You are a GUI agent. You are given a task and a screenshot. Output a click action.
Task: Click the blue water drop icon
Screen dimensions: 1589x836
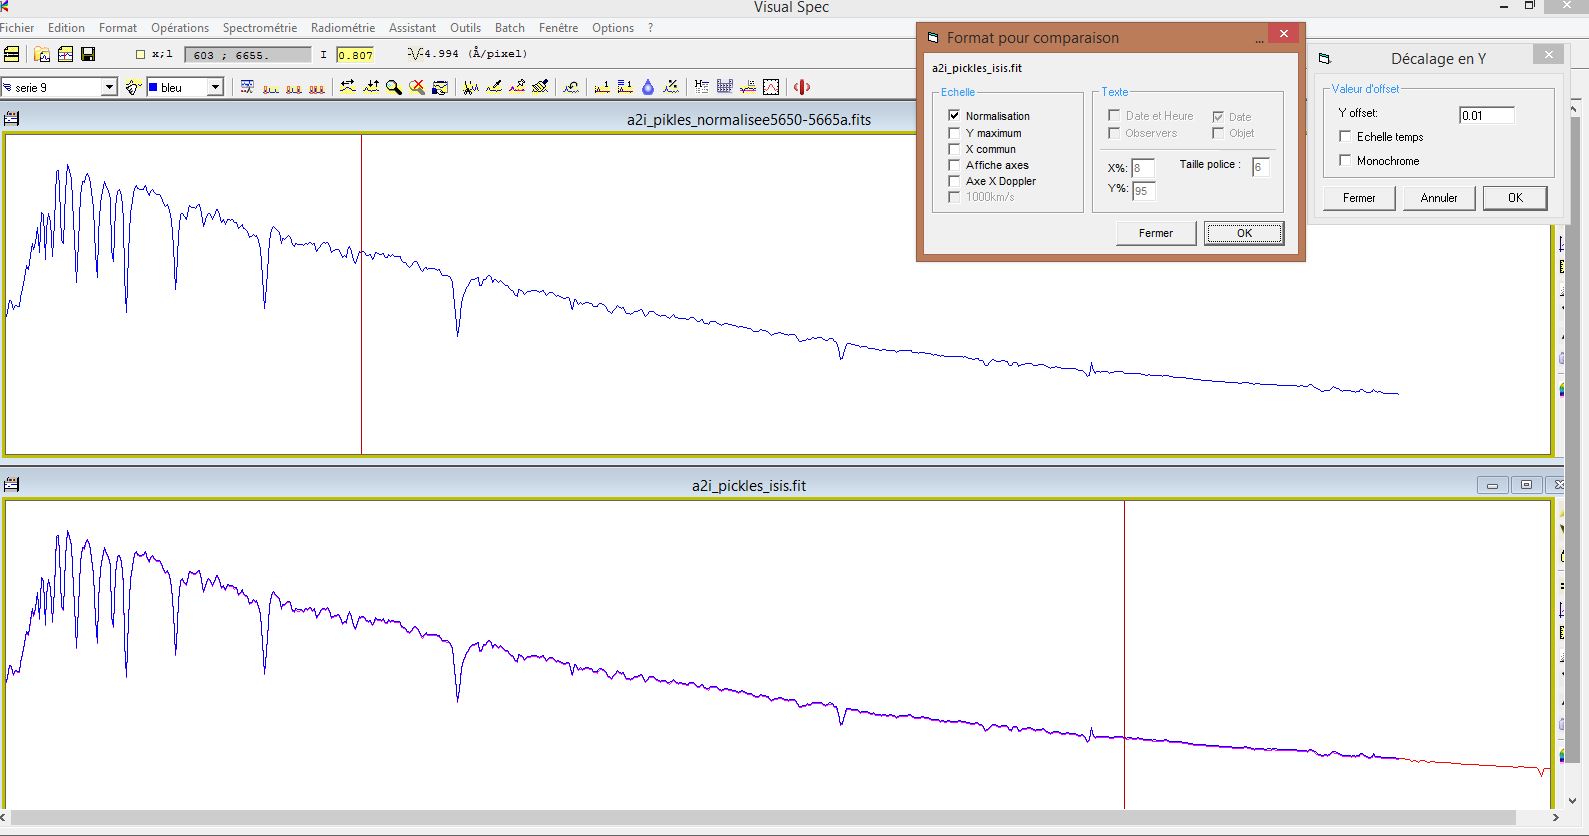coord(648,87)
